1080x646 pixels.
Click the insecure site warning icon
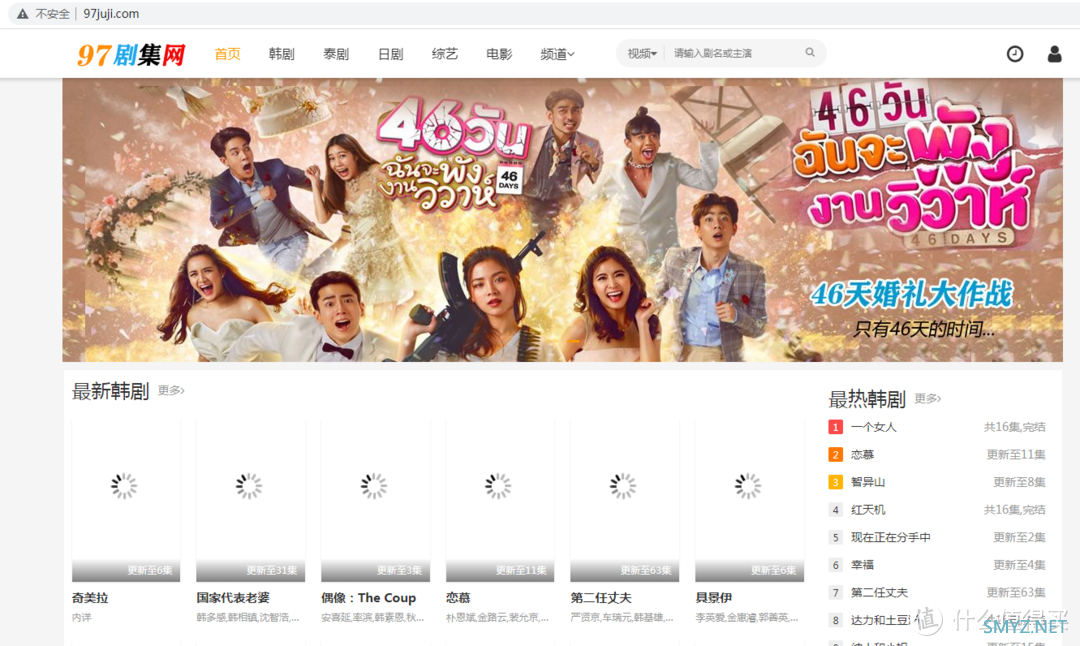tap(23, 14)
